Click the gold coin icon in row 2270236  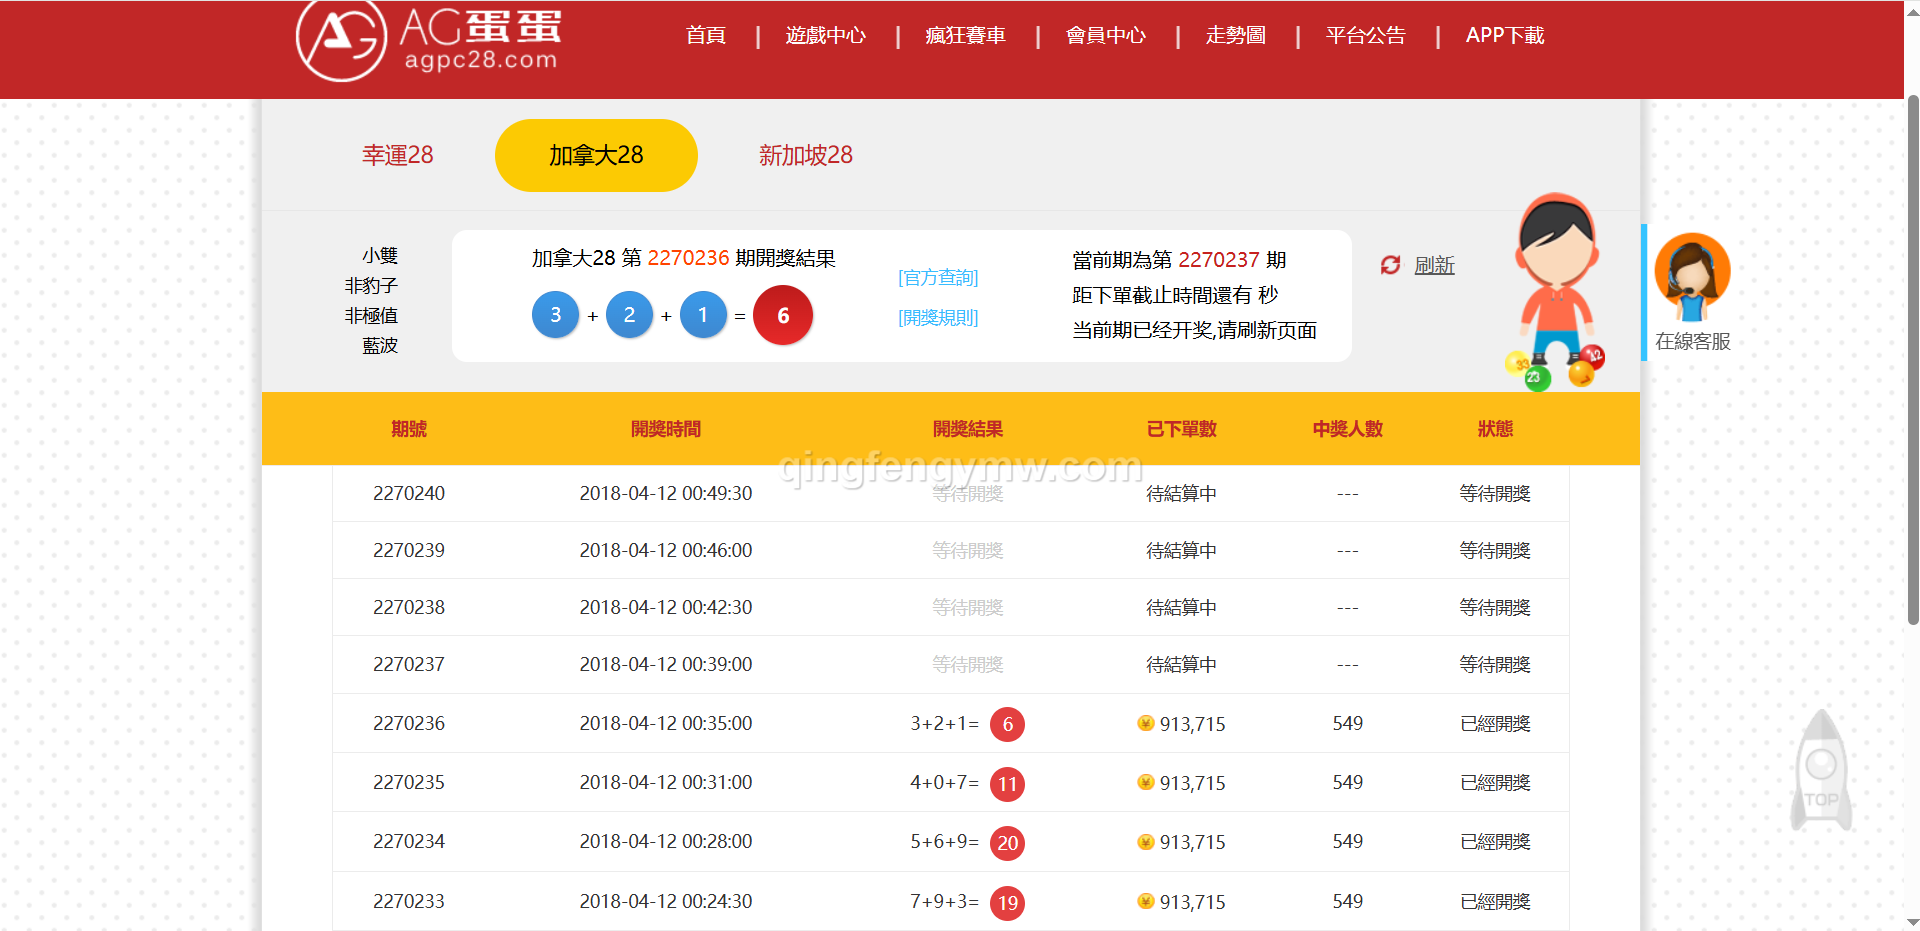tap(1146, 723)
